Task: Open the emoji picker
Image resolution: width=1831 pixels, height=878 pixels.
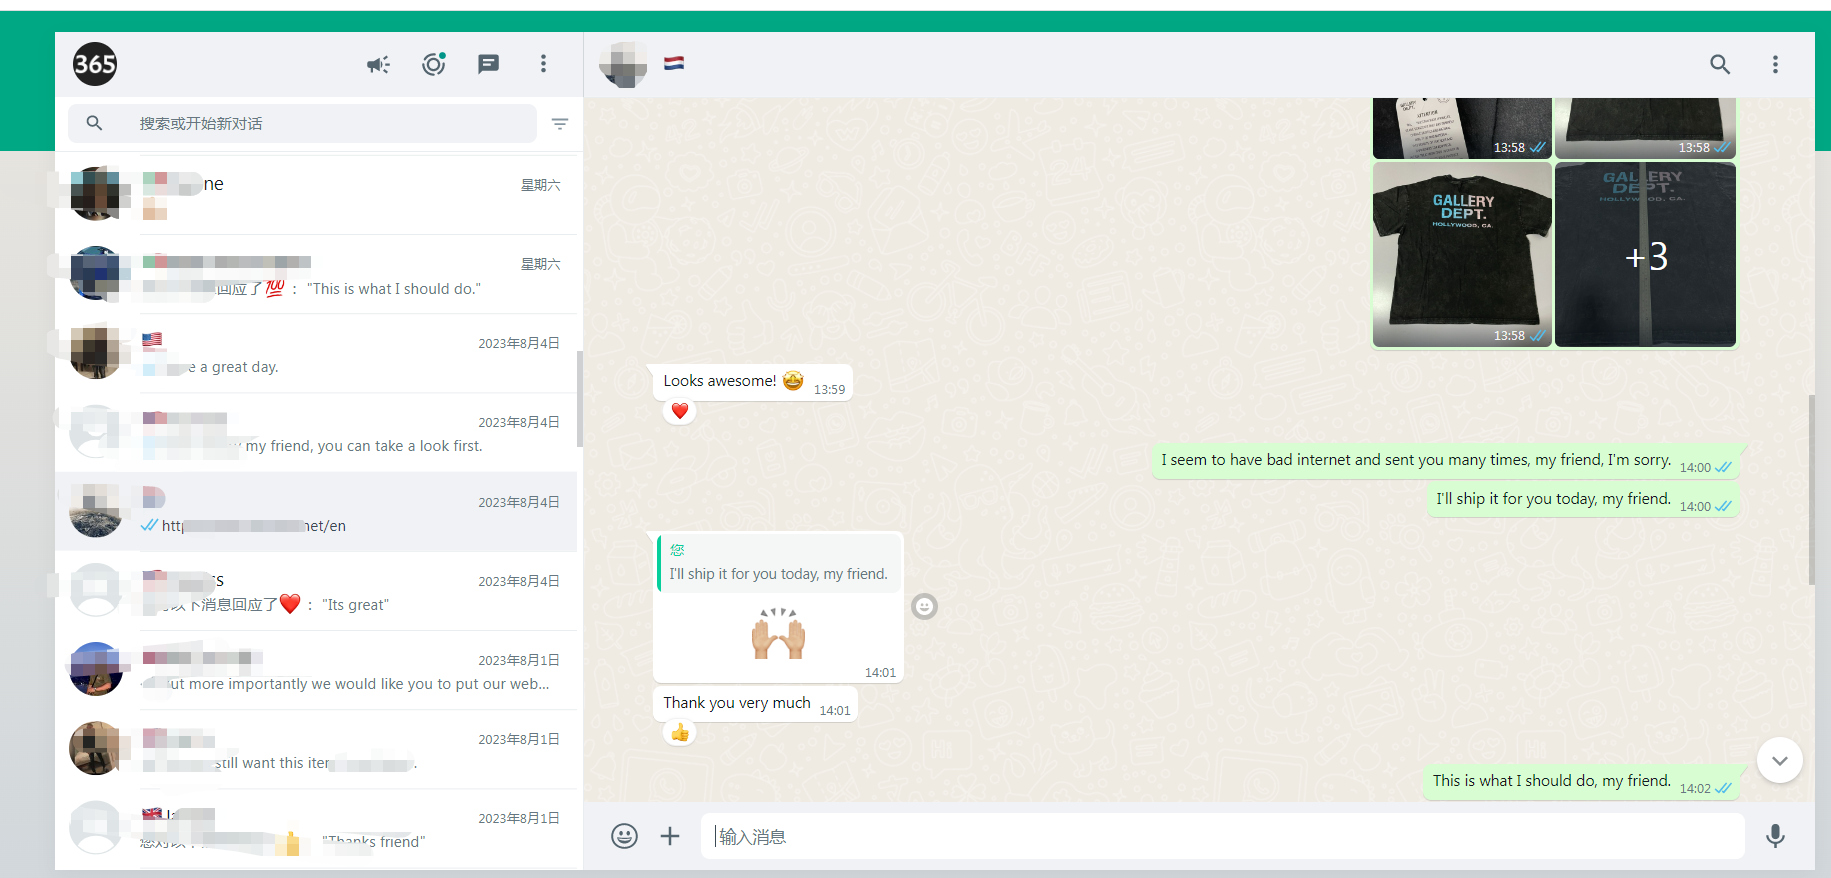Action: (624, 836)
